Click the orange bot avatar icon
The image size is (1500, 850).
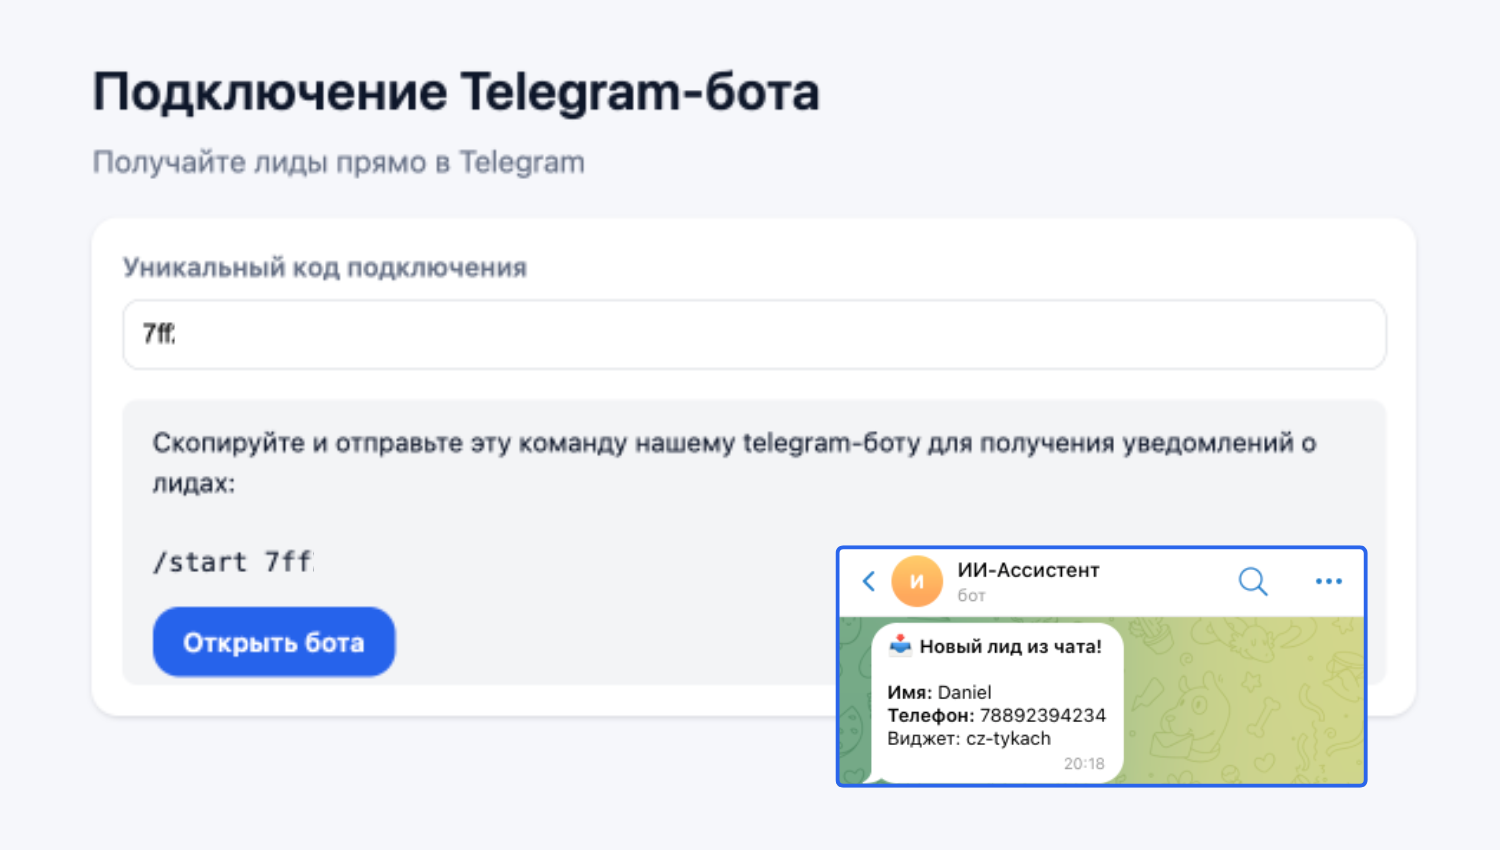click(916, 581)
